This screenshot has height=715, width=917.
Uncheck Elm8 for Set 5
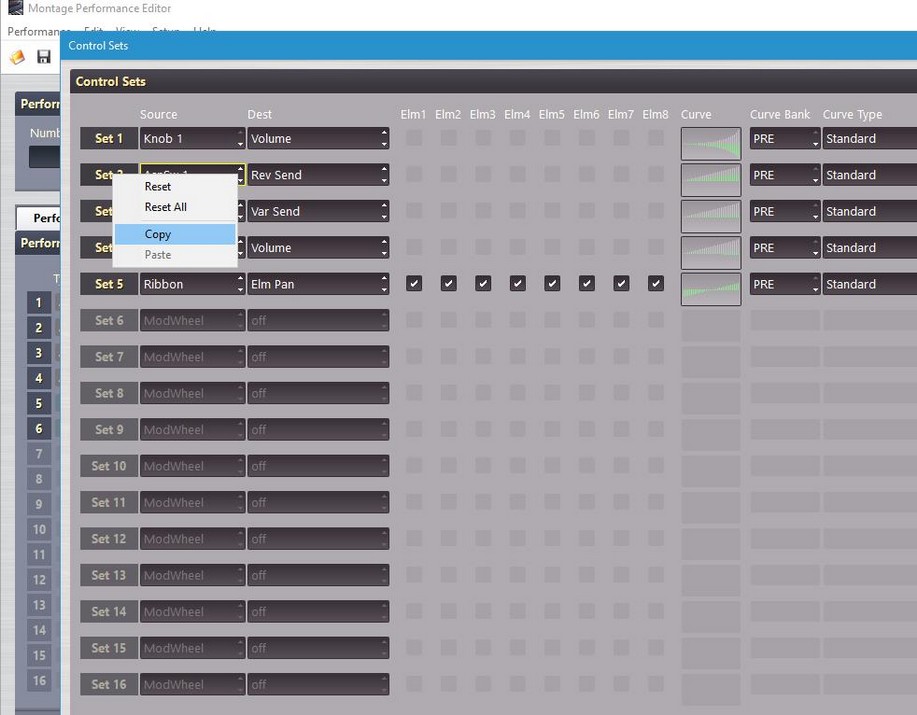click(x=656, y=284)
